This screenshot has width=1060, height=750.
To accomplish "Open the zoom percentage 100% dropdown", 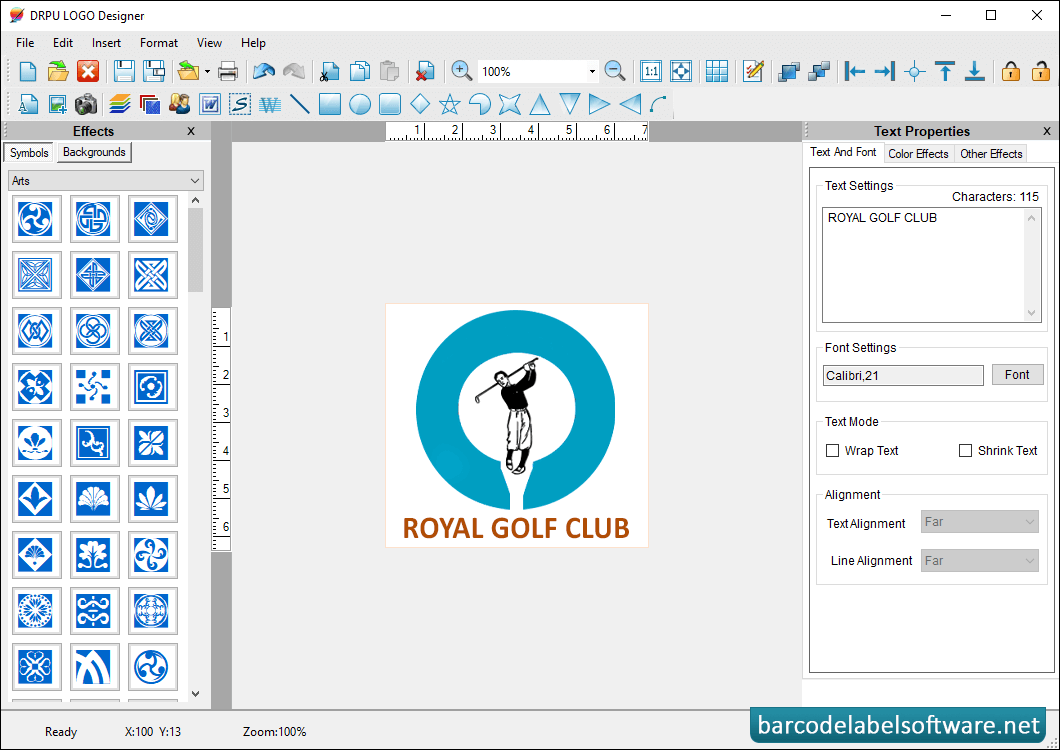I will [592, 72].
